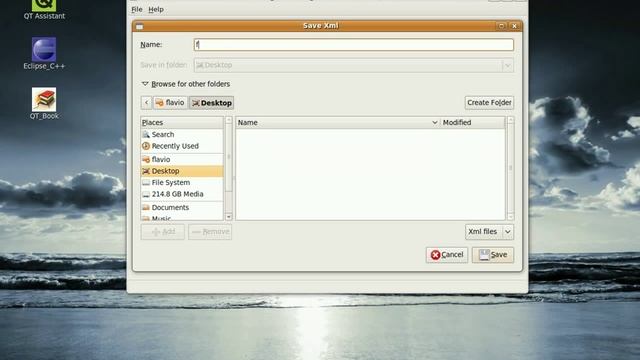
Task: Click in the Name text field
Action: [x=353, y=45]
